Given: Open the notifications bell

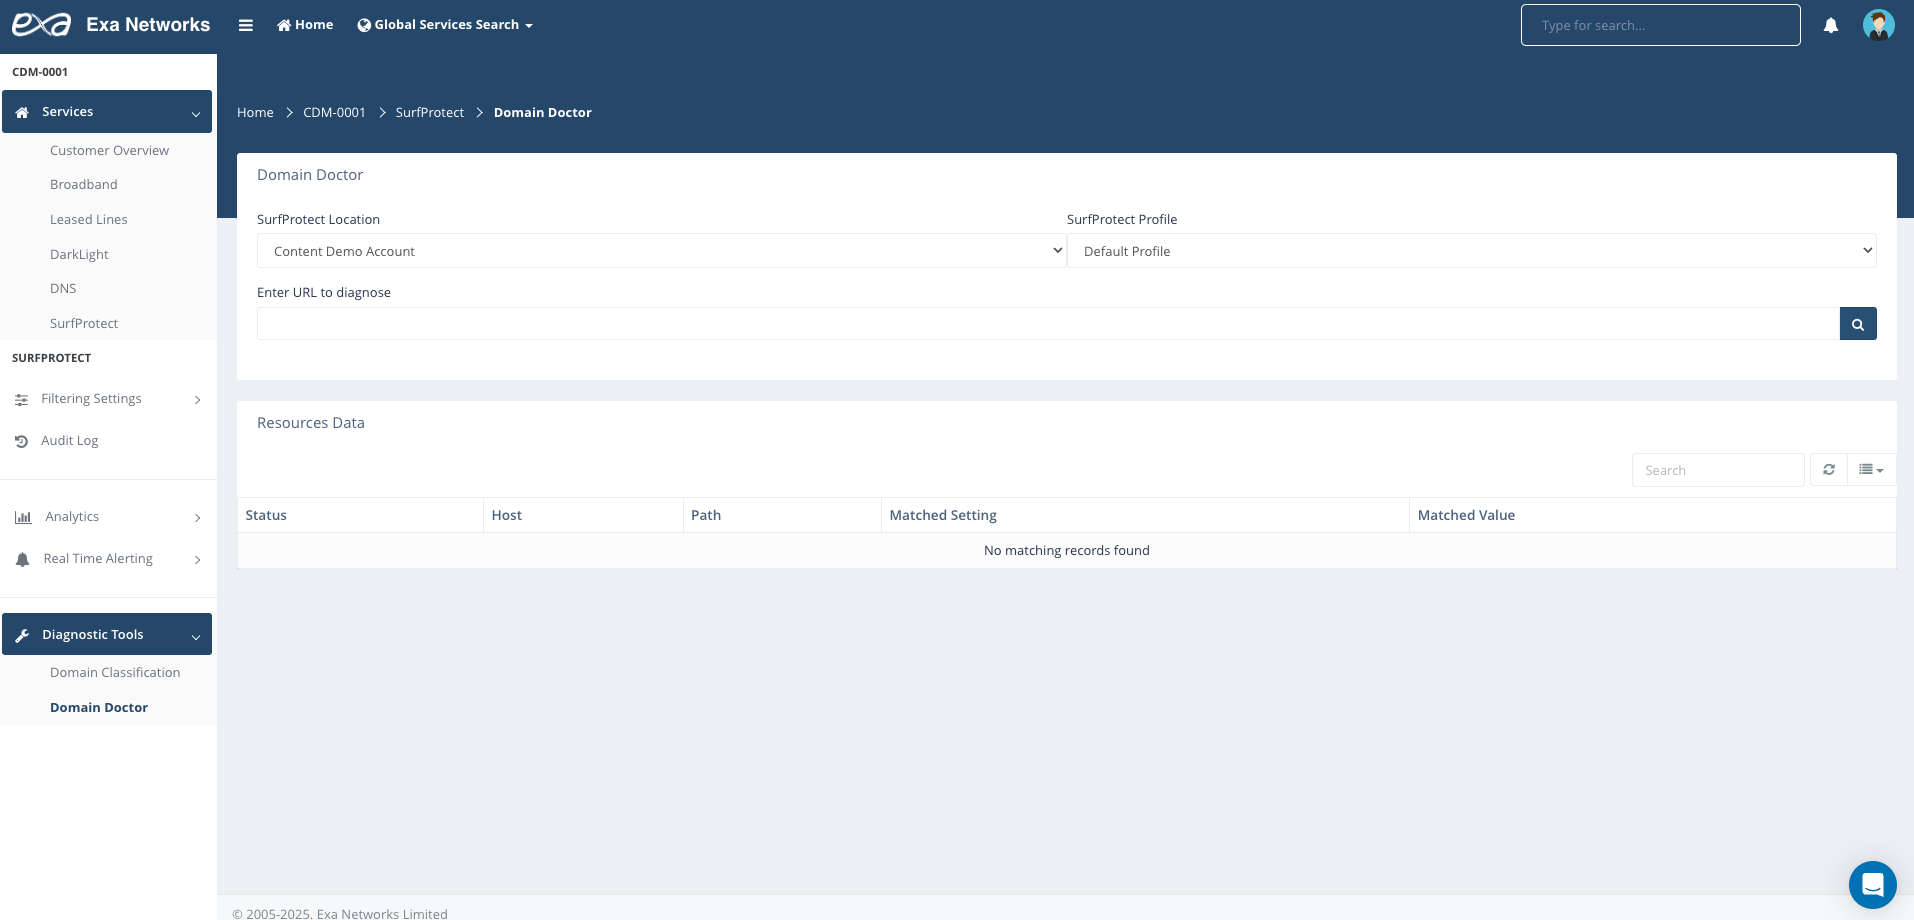Looking at the screenshot, I should 1830,26.
